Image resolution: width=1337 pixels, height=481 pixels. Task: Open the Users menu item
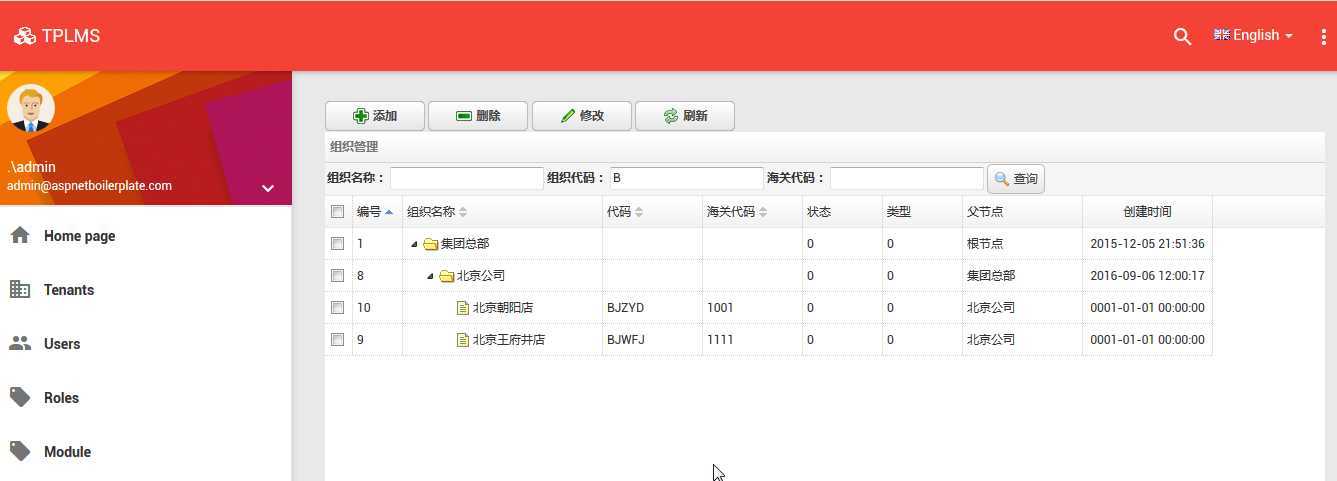146,344
